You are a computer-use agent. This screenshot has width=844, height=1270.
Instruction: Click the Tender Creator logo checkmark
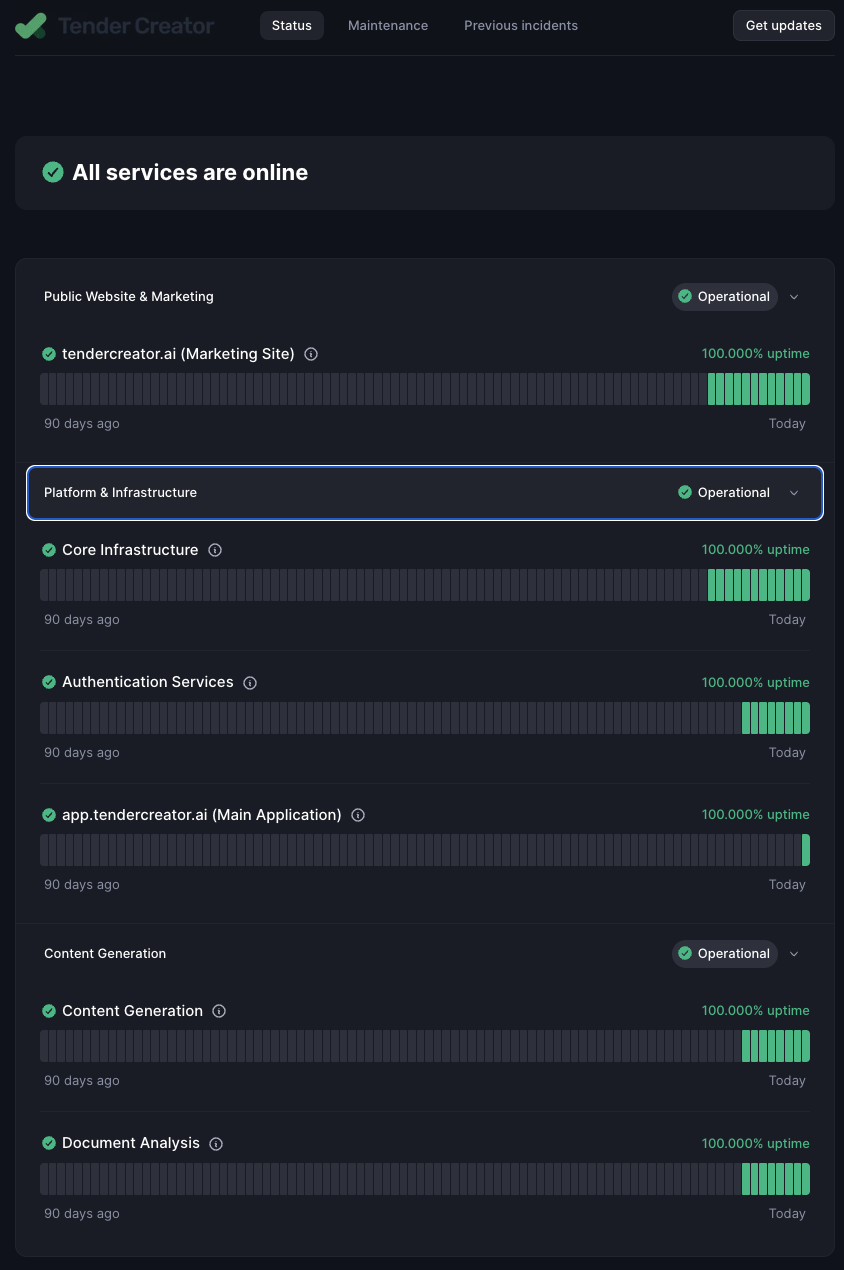30,25
